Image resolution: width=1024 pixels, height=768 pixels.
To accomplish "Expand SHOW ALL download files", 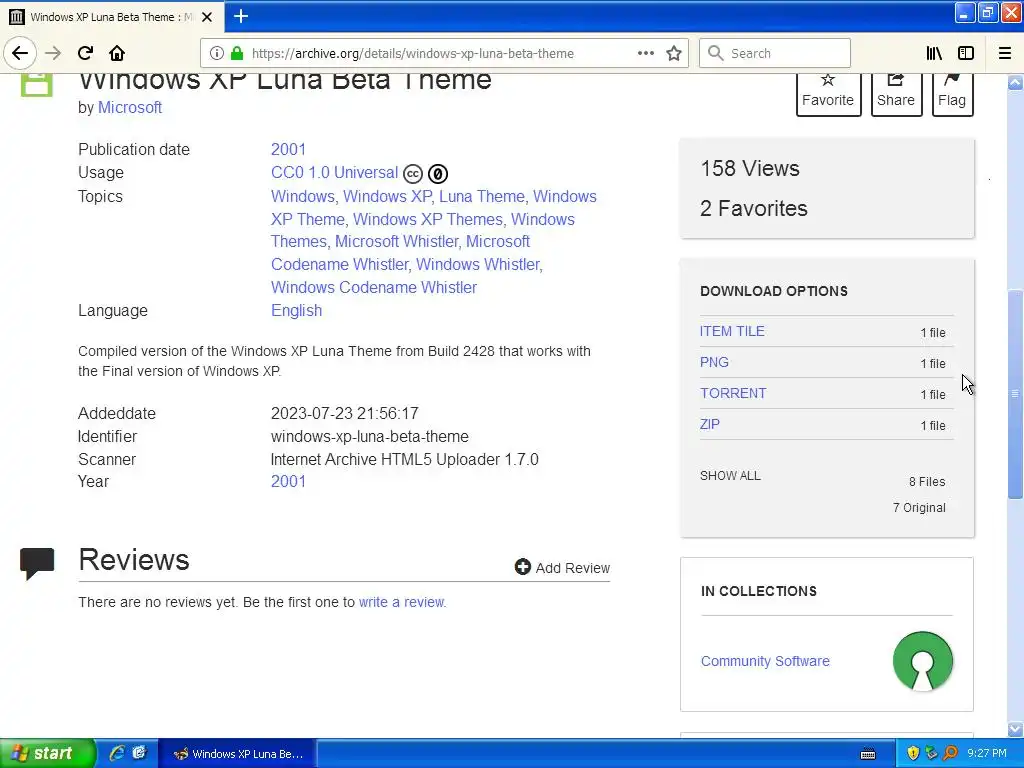I will [730, 475].
